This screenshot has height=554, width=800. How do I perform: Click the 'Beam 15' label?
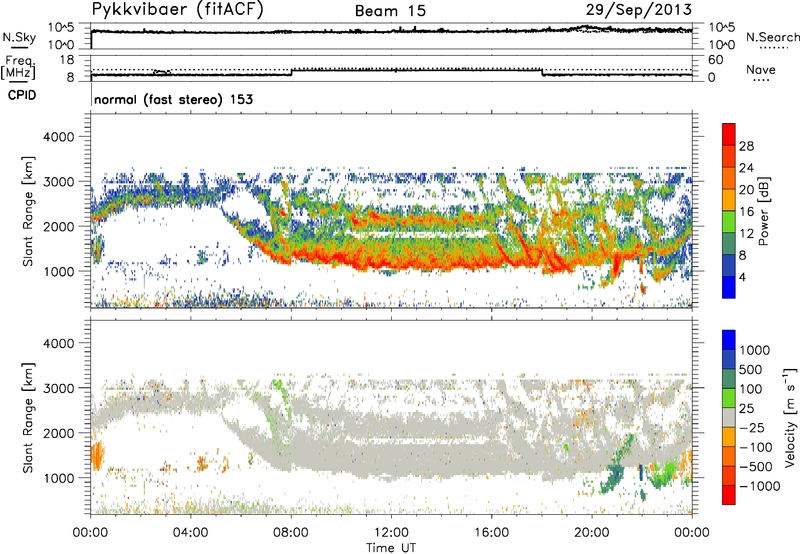pos(390,11)
